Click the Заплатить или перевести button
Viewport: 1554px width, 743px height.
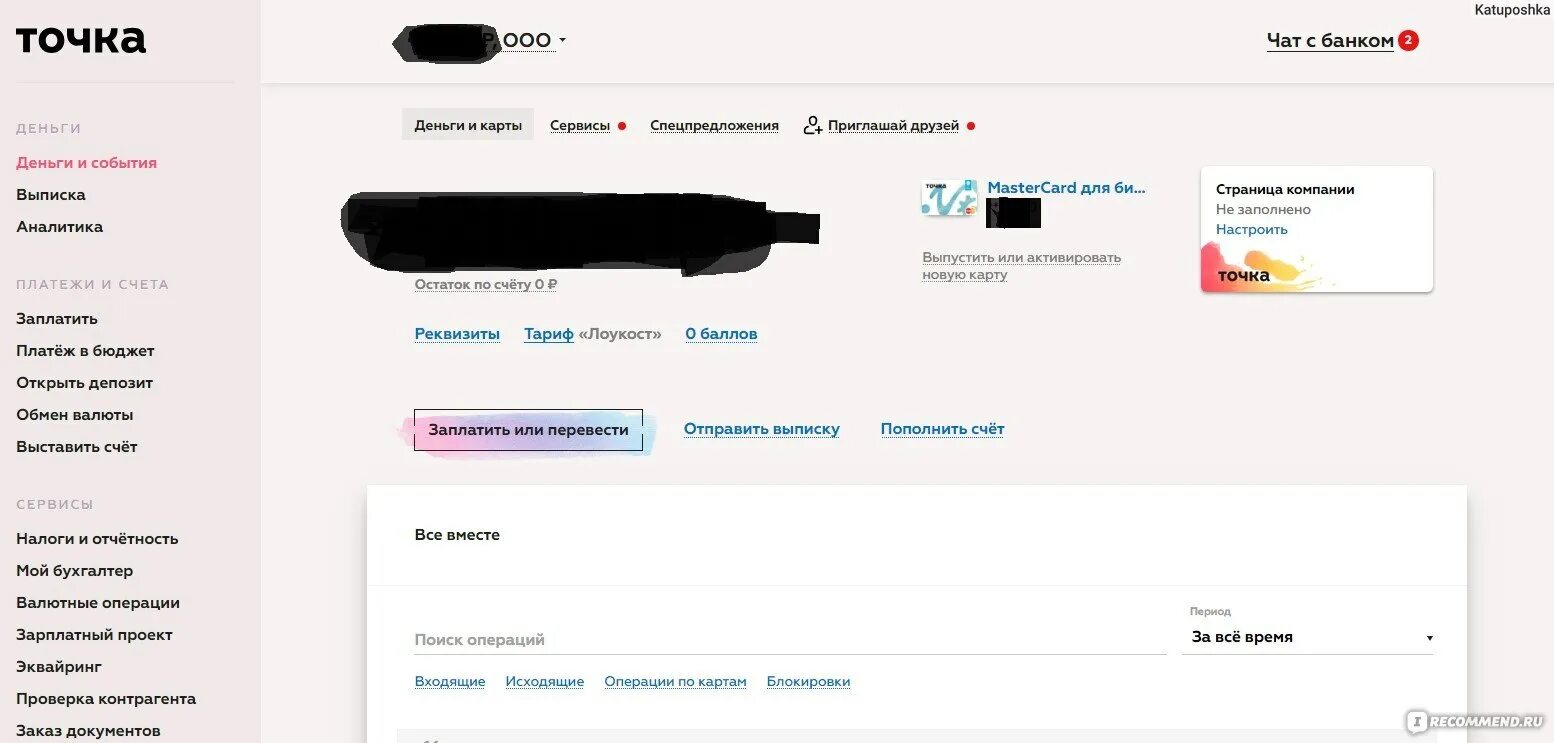point(528,430)
